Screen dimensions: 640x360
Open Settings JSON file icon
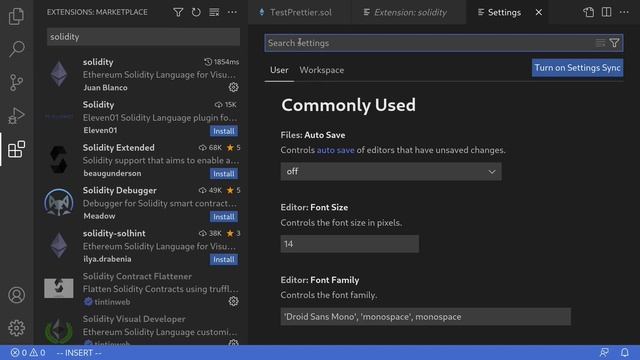589,12
